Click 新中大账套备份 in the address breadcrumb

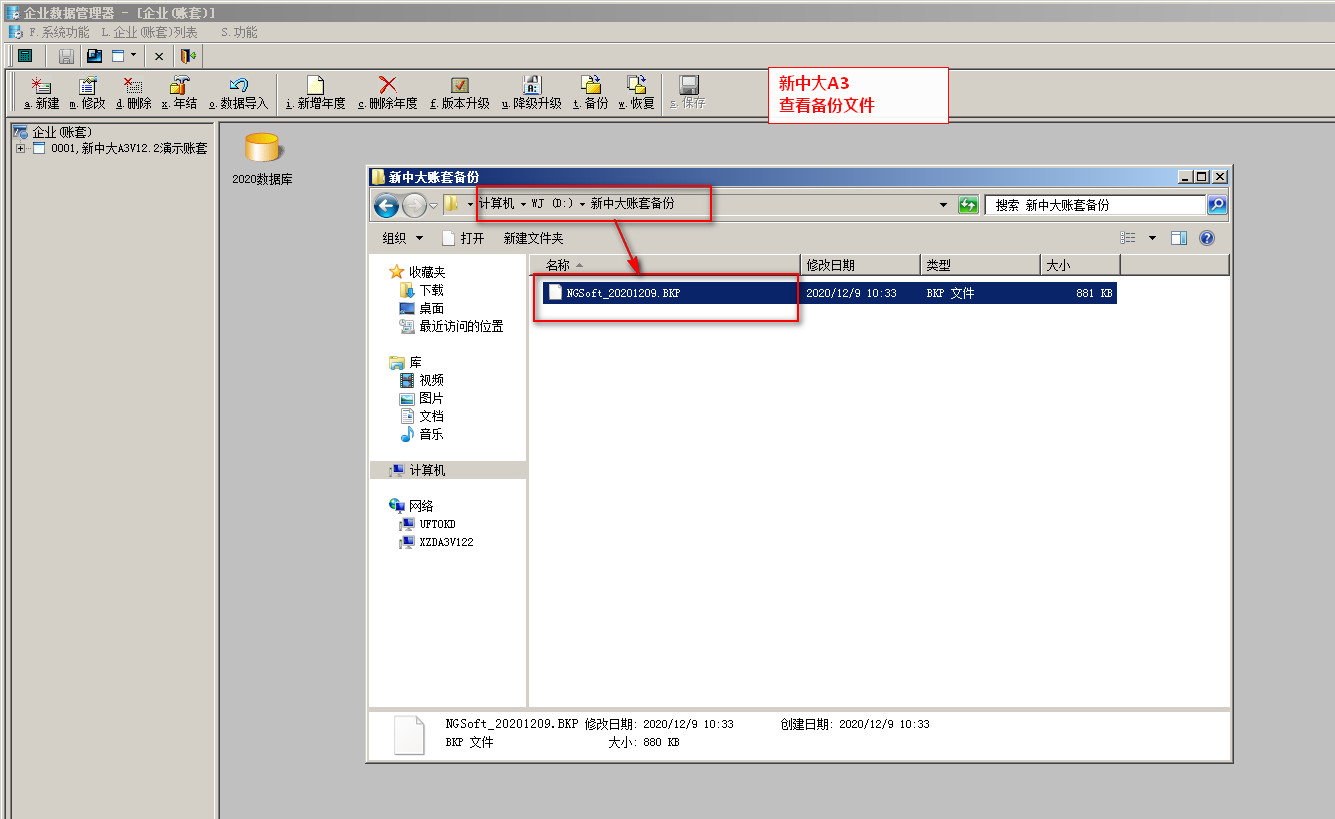pos(632,203)
